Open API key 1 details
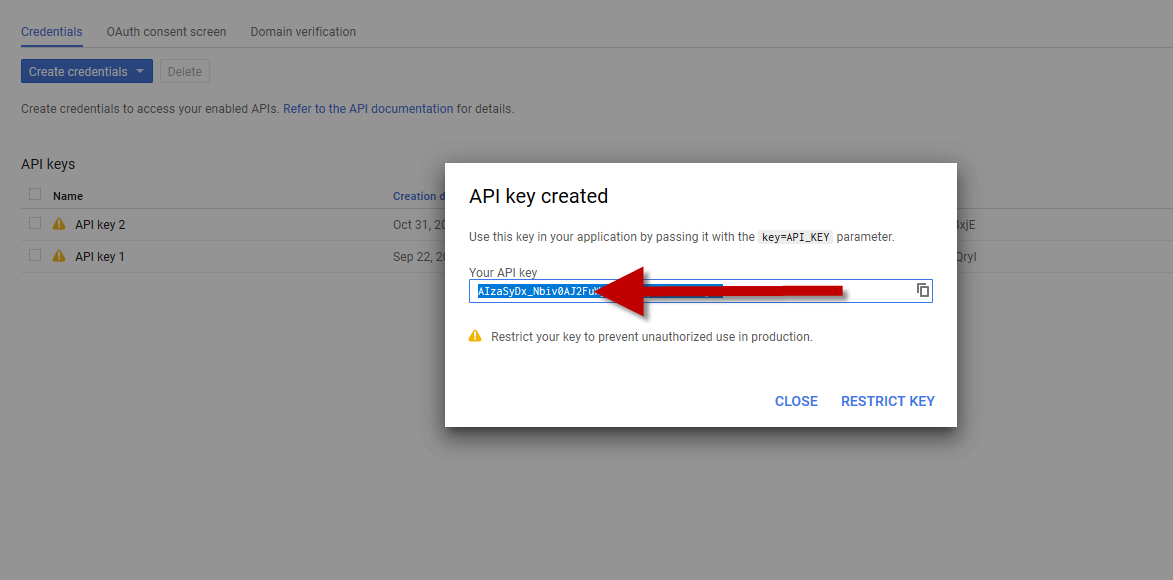The image size is (1173, 580). (x=99, y=256)
